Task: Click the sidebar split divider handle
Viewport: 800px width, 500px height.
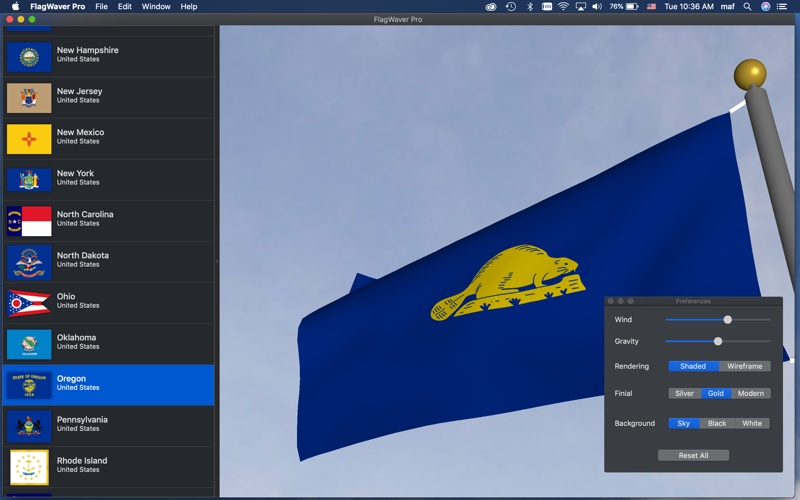Action: click(x=217, y=261)
